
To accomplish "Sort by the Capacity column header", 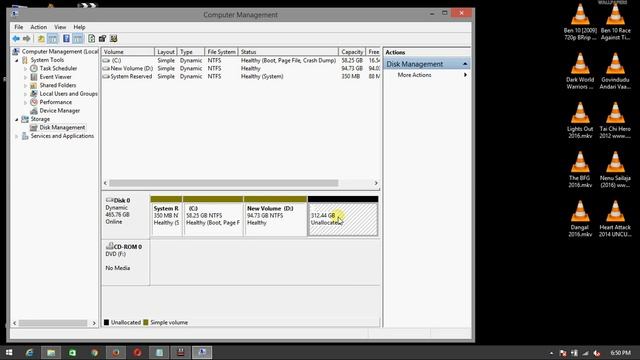I will [x=352, y=52].
